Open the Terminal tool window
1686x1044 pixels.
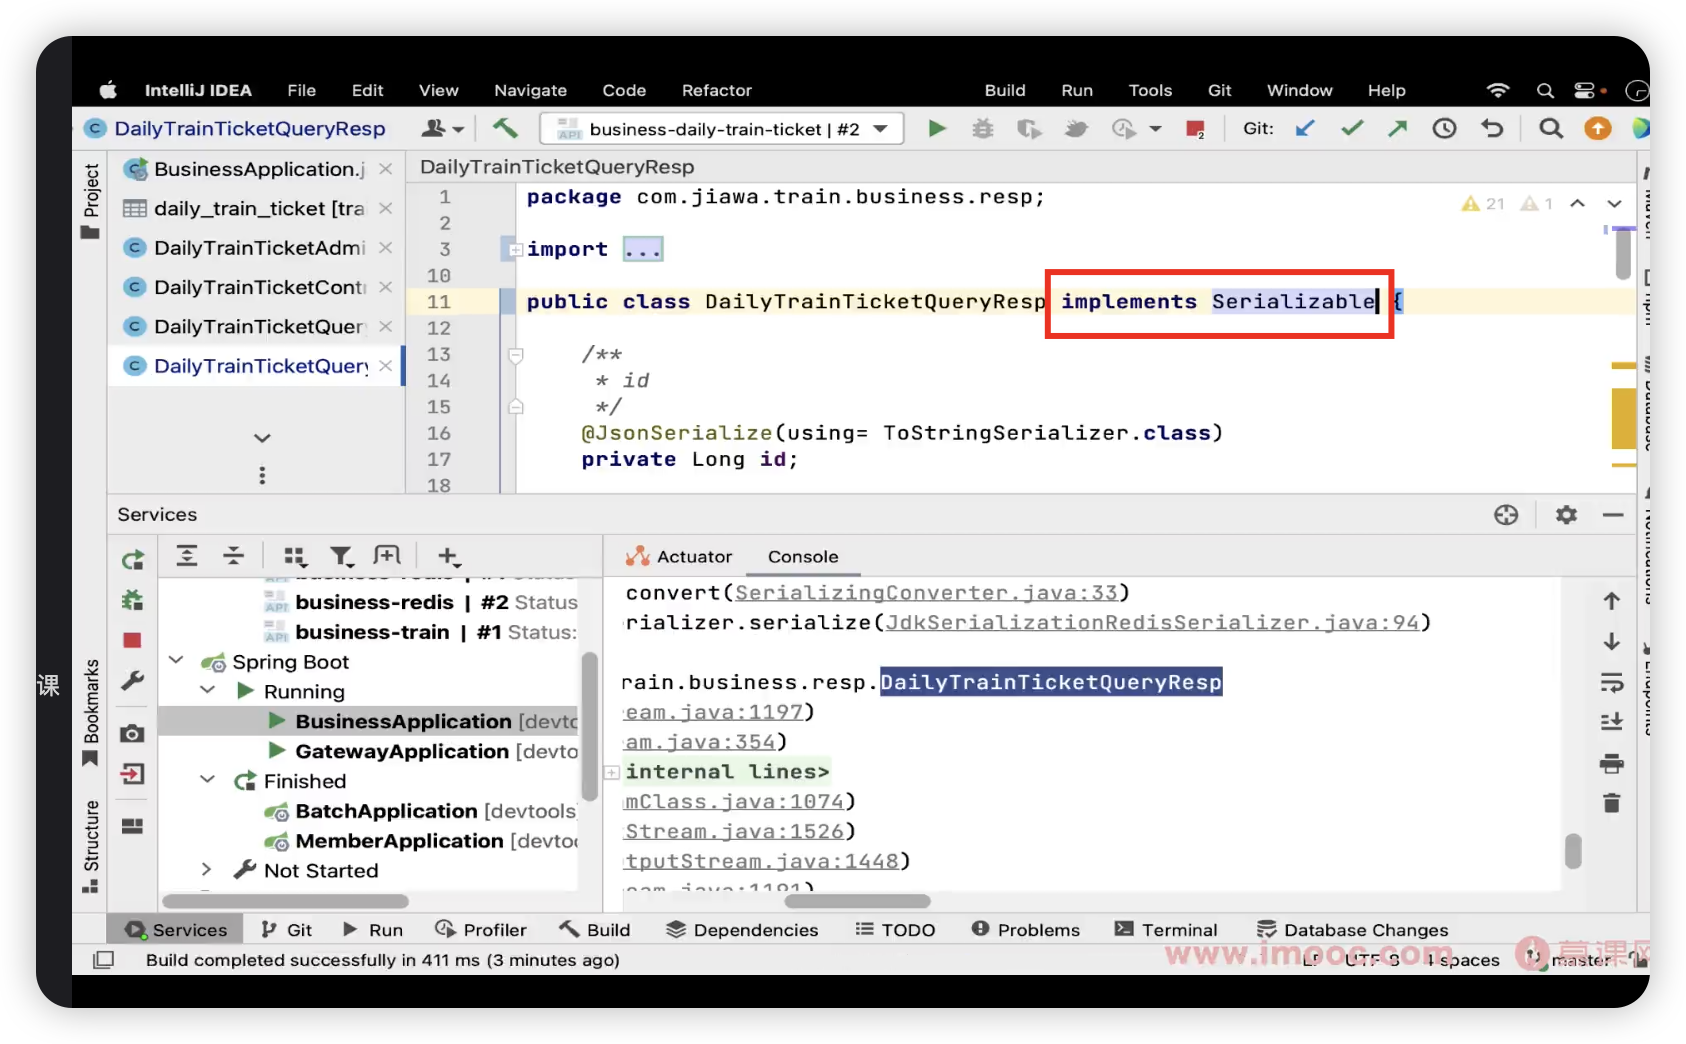coord(1166,930)
